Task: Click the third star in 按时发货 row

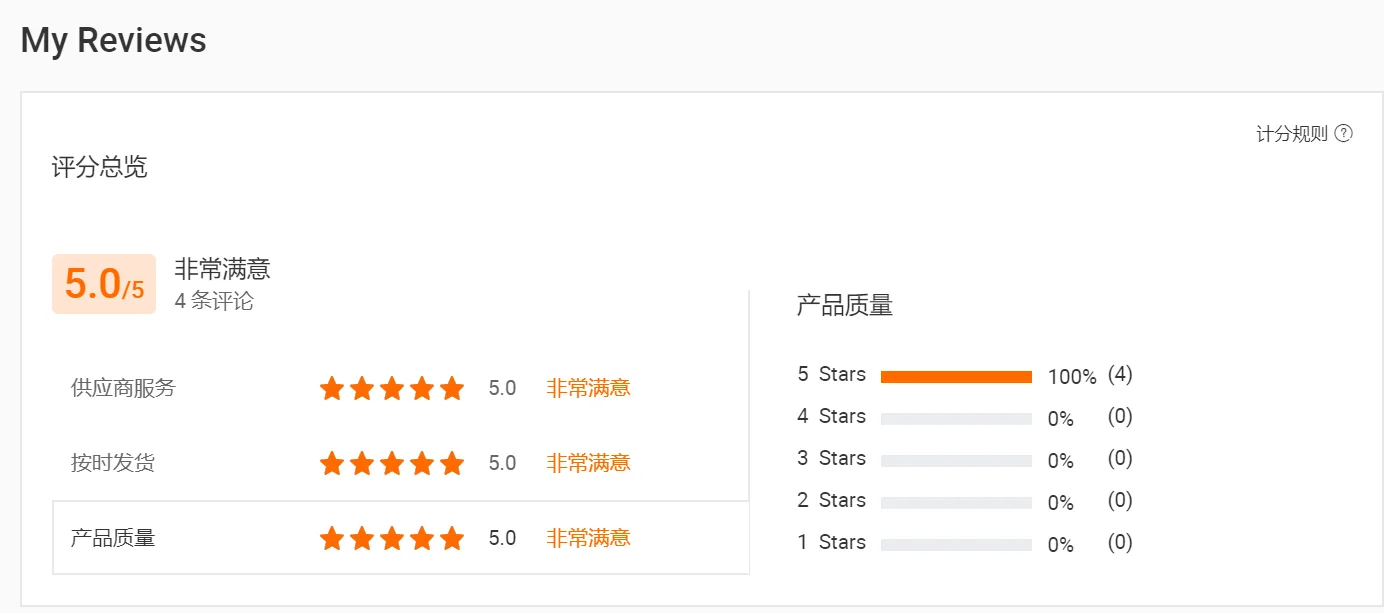Action: (x=392, y=463)
